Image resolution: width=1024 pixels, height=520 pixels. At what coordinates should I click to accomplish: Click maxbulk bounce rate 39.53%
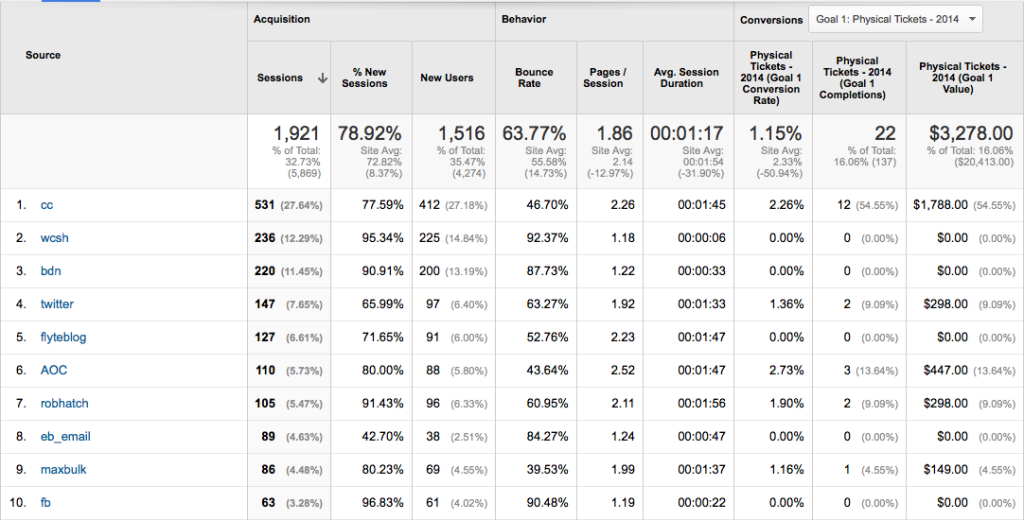click(x=547, y=470)
